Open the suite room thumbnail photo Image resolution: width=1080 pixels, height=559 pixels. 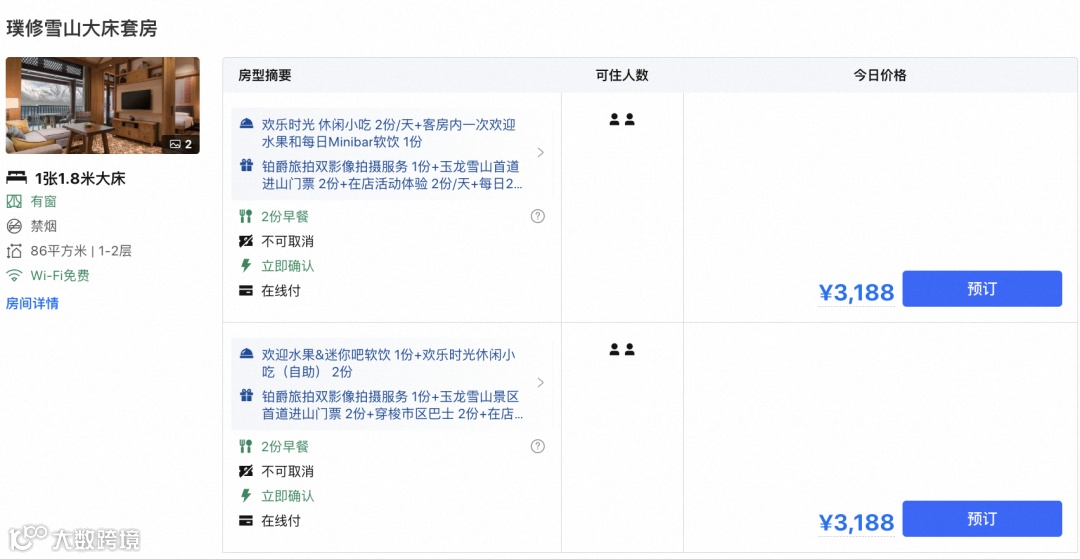point(103,105)
